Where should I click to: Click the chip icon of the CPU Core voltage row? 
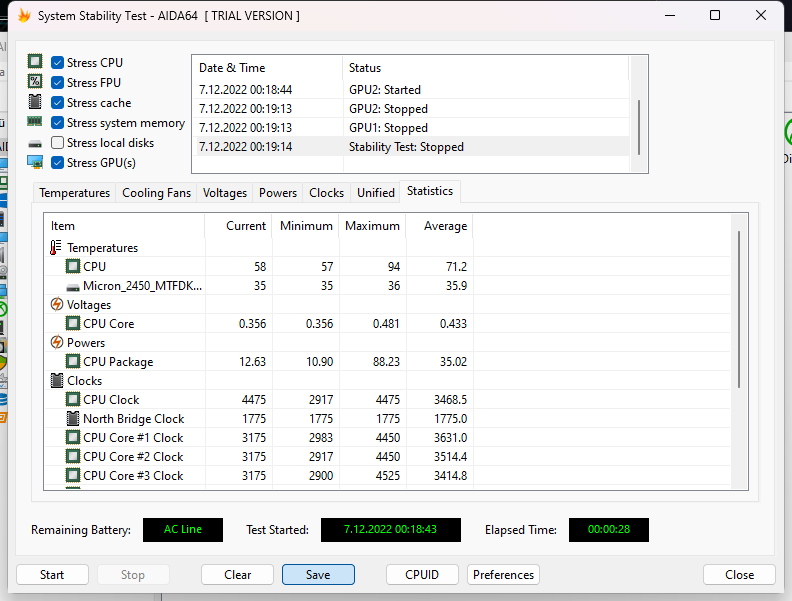pyautogui.click(x=73, y=323)
